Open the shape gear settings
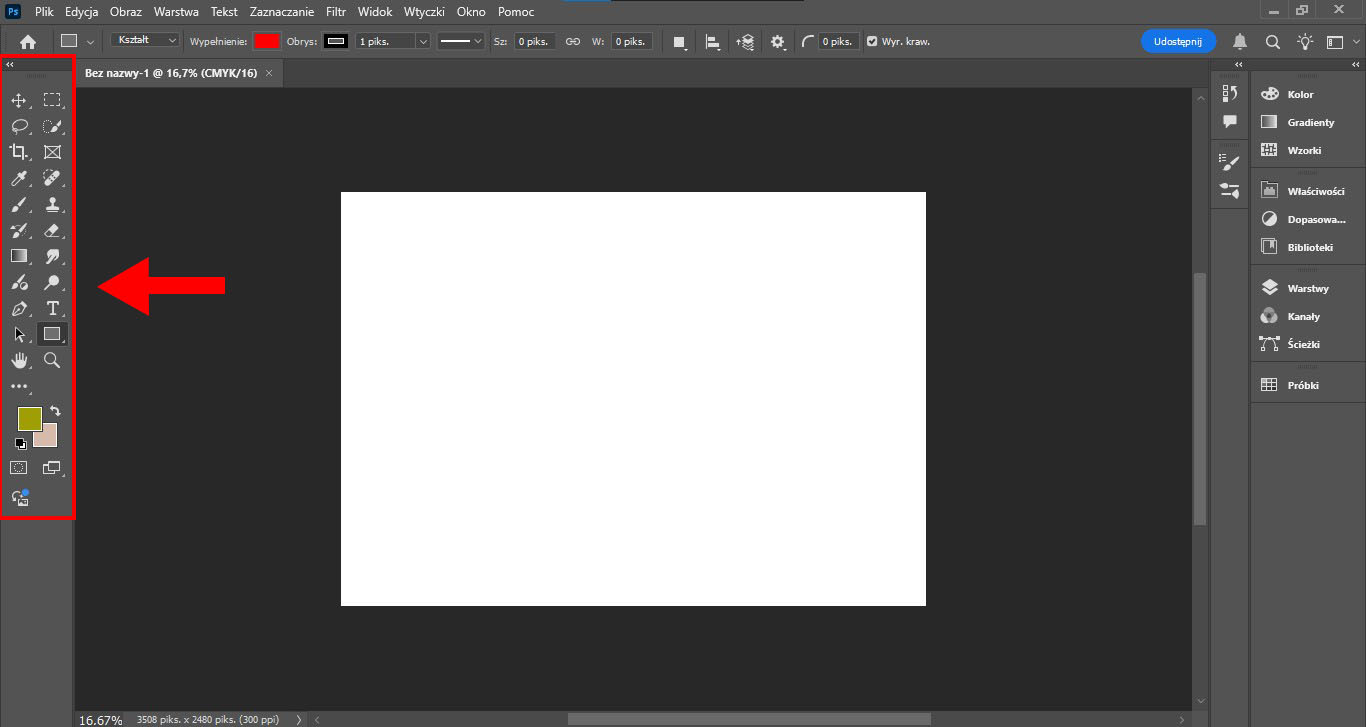Viewport: 1366px width, 727px height. [778, 42]
